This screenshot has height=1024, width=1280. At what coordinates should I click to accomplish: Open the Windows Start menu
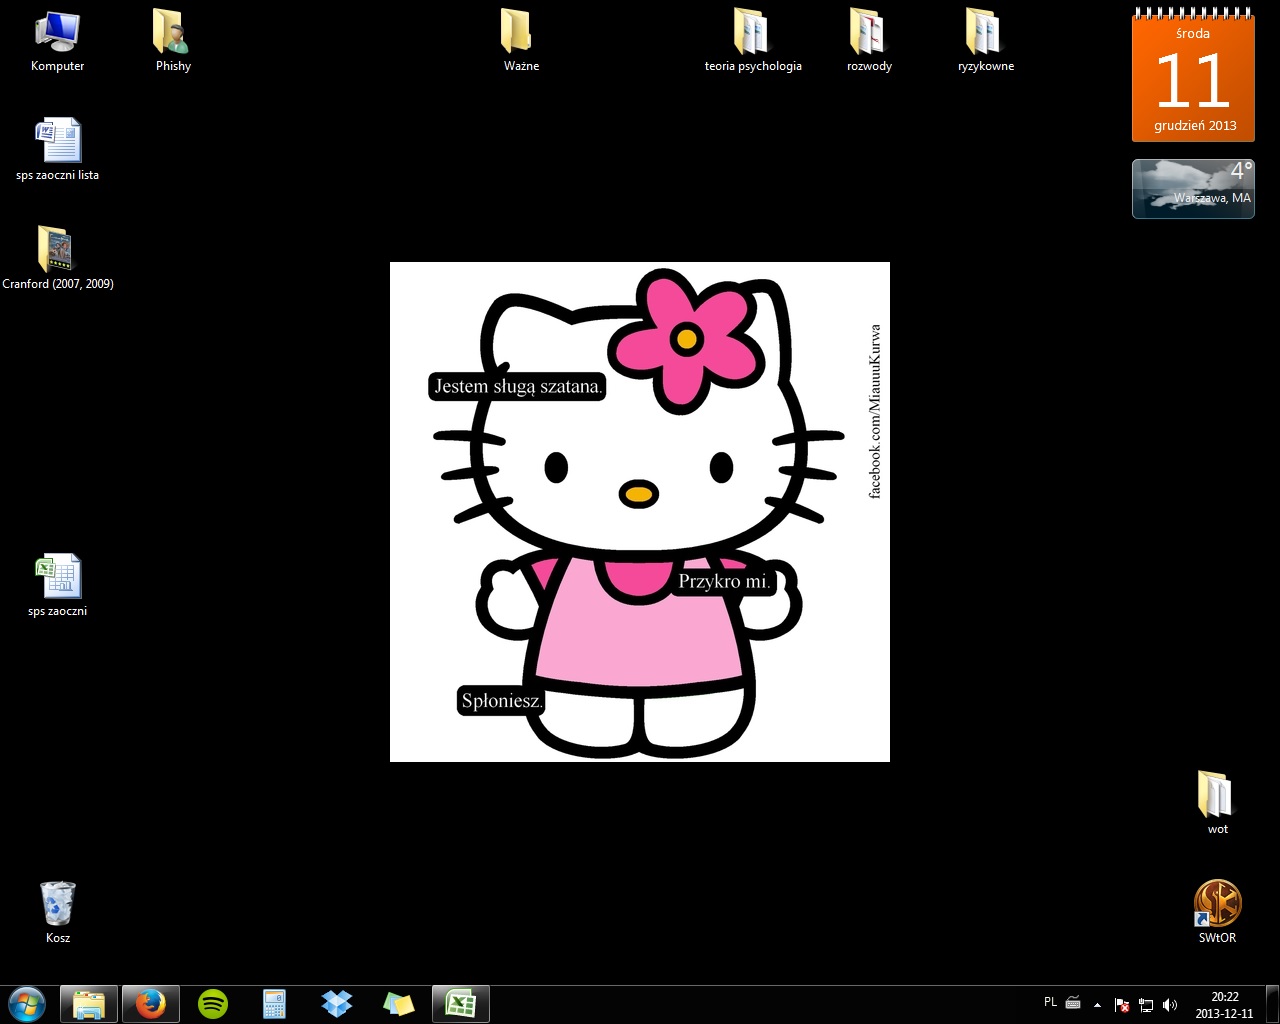tap(27, 1003)
